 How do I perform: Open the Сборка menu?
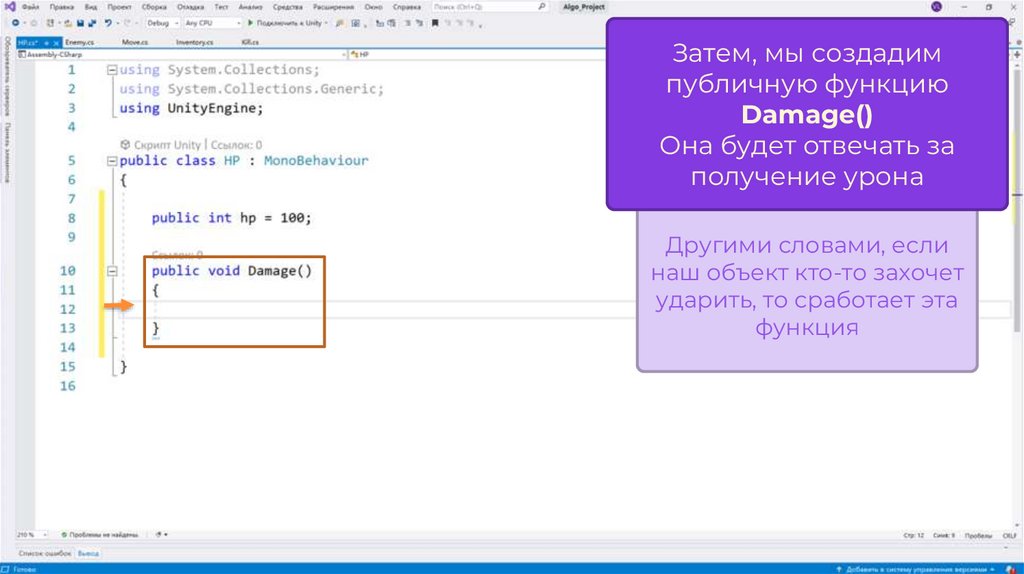click(x=154, y=7)
